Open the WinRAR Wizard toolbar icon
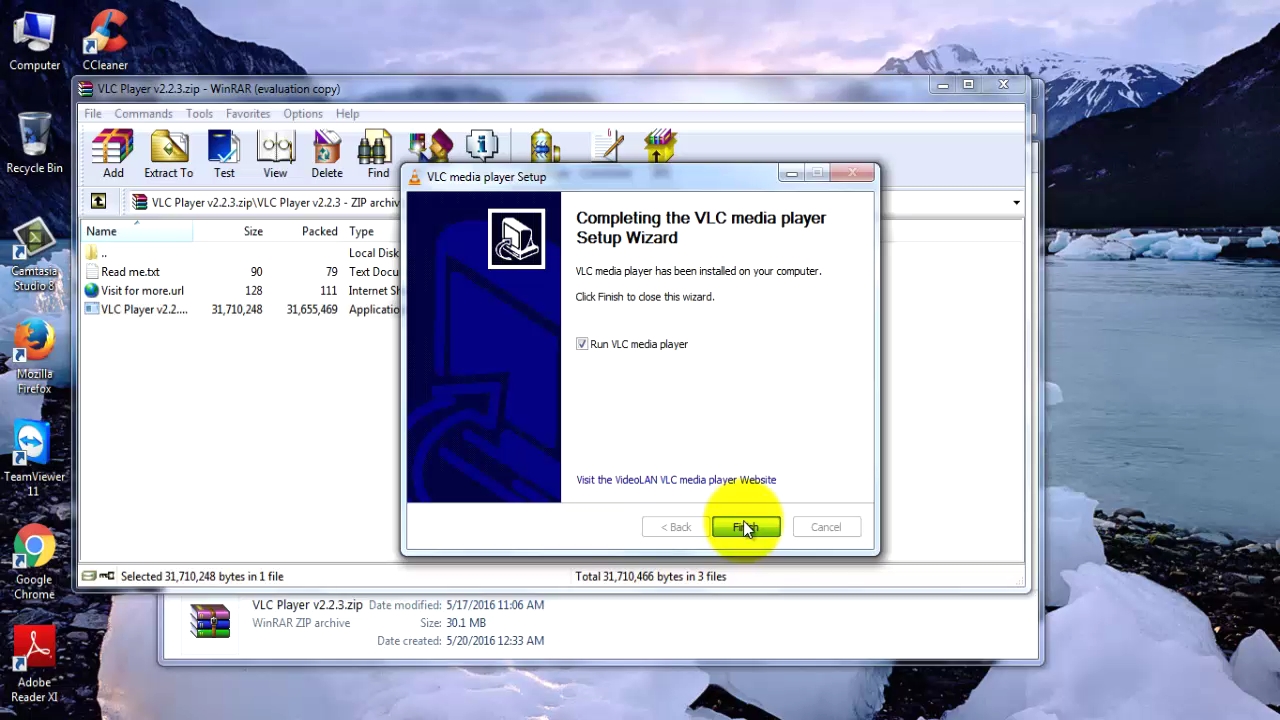 pyautogui.click(x=431, y=146)
